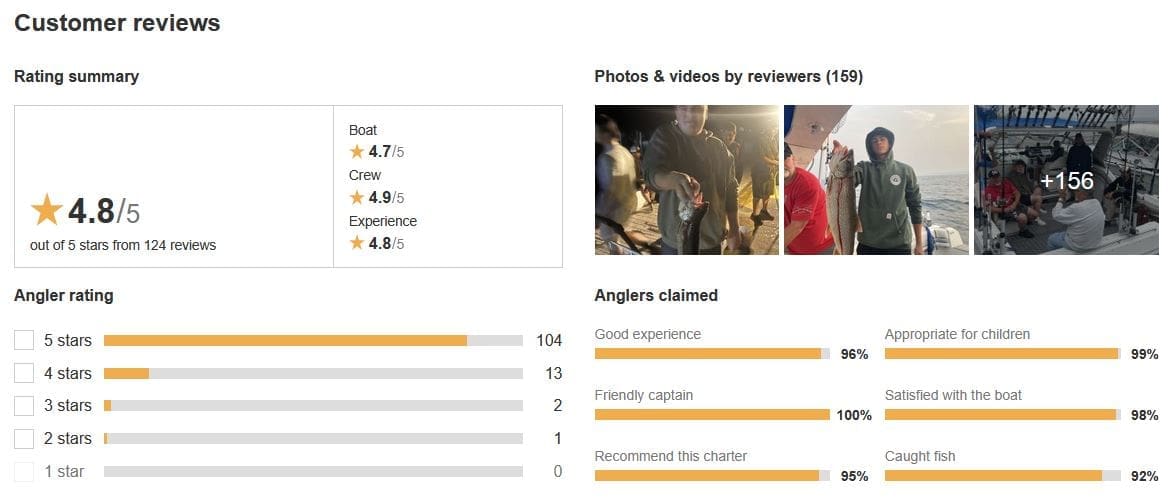The image size is (1175, 499).
Task: Select the 5 stars label
Action: (67, 340)
